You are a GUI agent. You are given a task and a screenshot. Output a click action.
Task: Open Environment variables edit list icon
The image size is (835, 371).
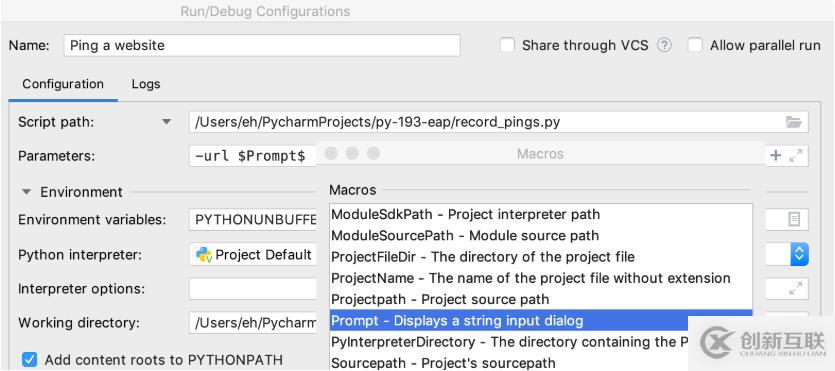tap(794, 219)
